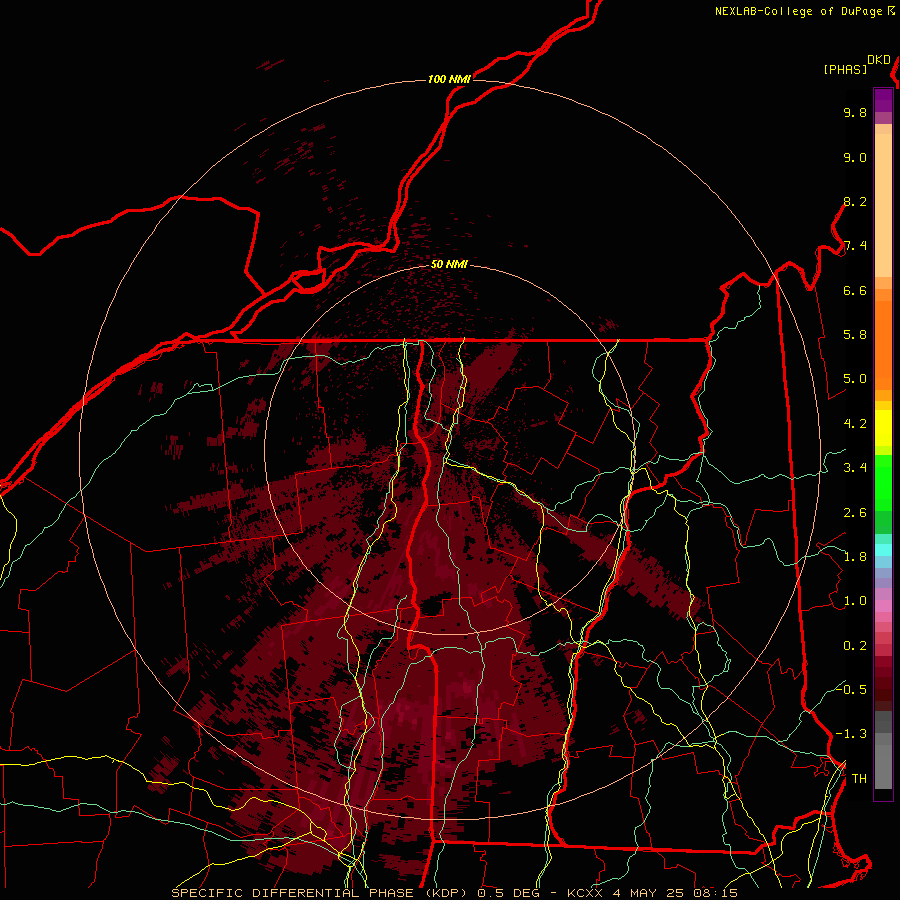Click the 0.2 legend value
Image resolution: width=900 pixels, height=900 pixels.
[x=855, y=646]
